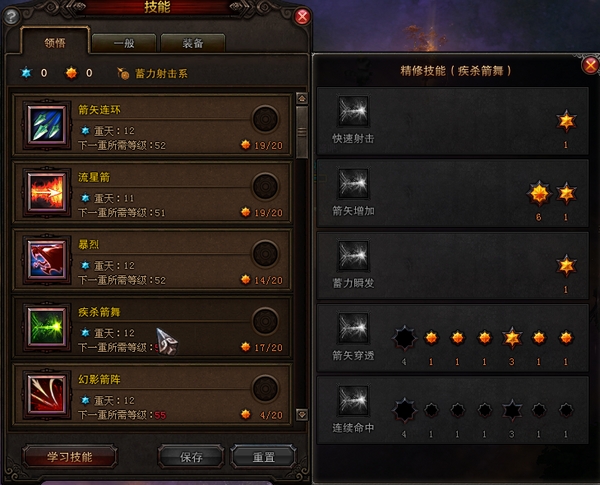Click the 保存 button
Viewport: 600px width, 485px height.
191,456
